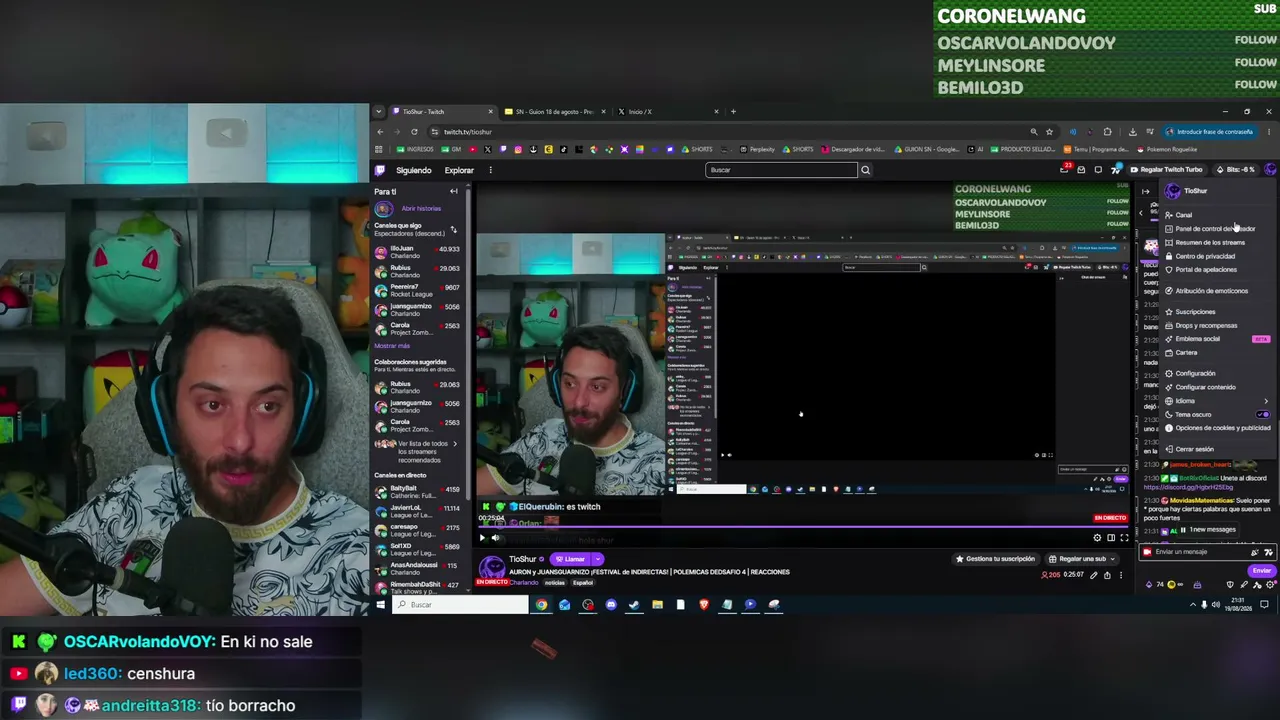Open Steam from the taskbar

(634, 604)
